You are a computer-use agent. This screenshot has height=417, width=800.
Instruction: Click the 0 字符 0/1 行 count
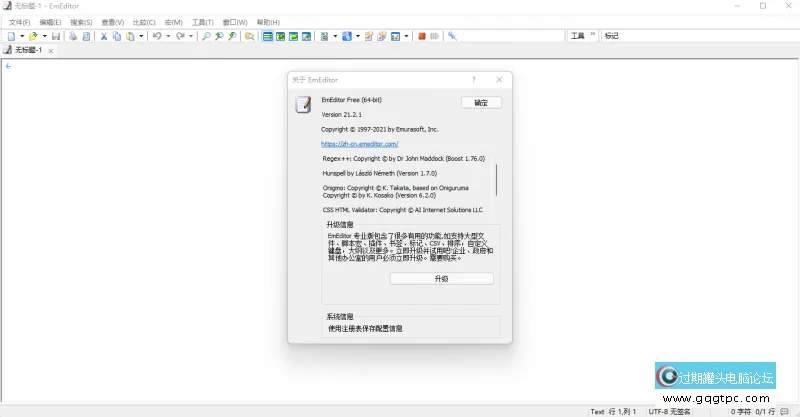click(x=753, y=411)
